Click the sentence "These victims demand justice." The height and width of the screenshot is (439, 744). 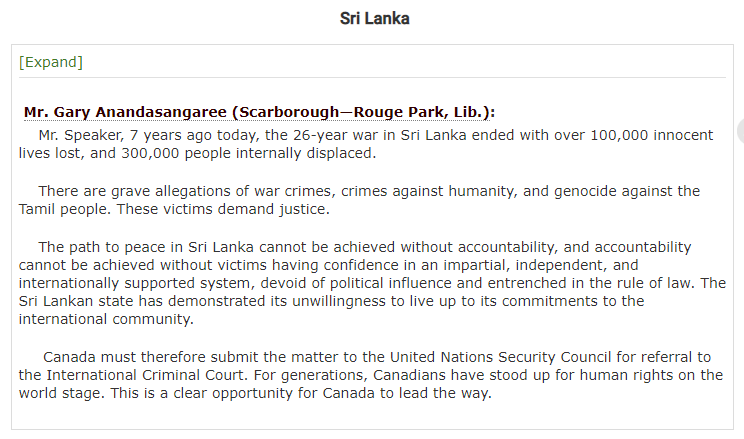click(x=223, y=209)
